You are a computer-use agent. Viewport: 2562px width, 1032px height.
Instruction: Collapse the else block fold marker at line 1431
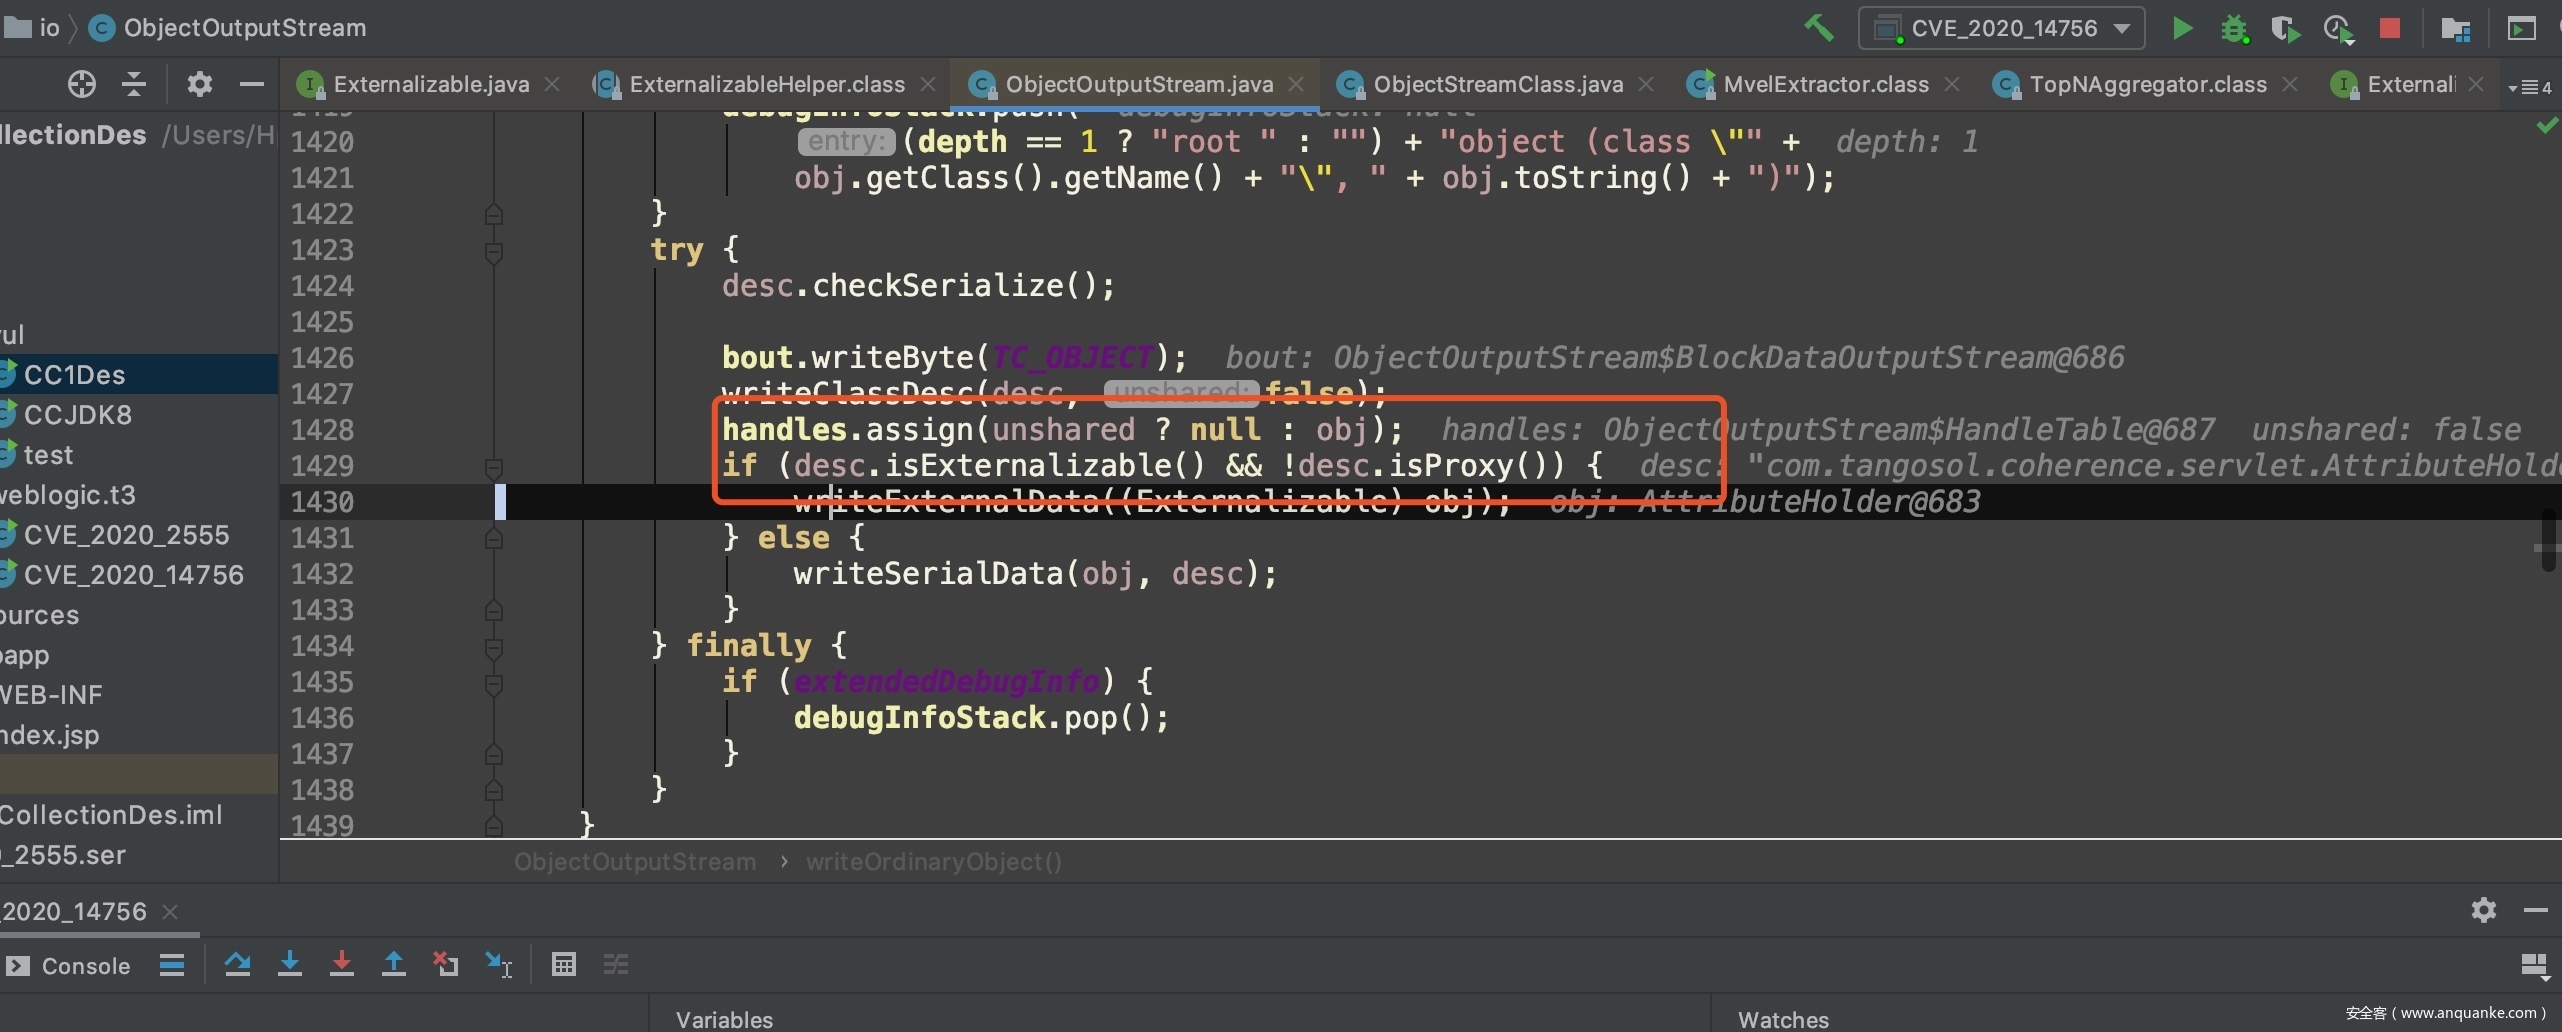point(493,538)
